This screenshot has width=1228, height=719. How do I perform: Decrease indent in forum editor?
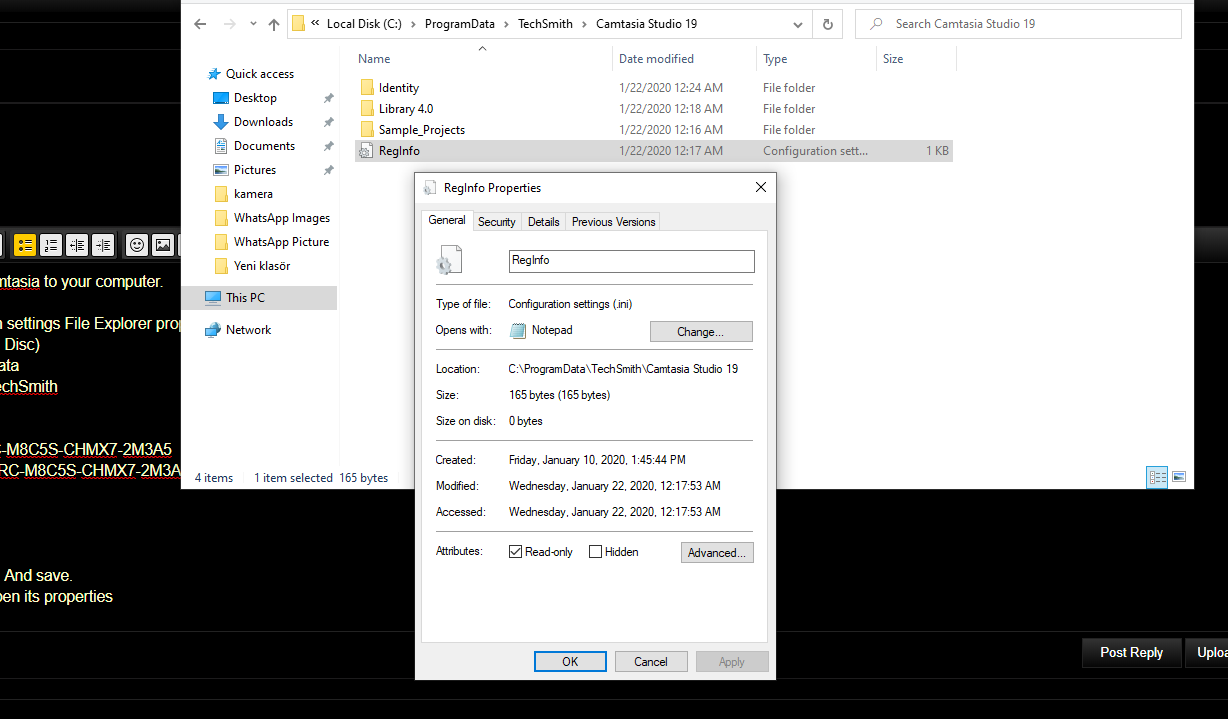77,245
